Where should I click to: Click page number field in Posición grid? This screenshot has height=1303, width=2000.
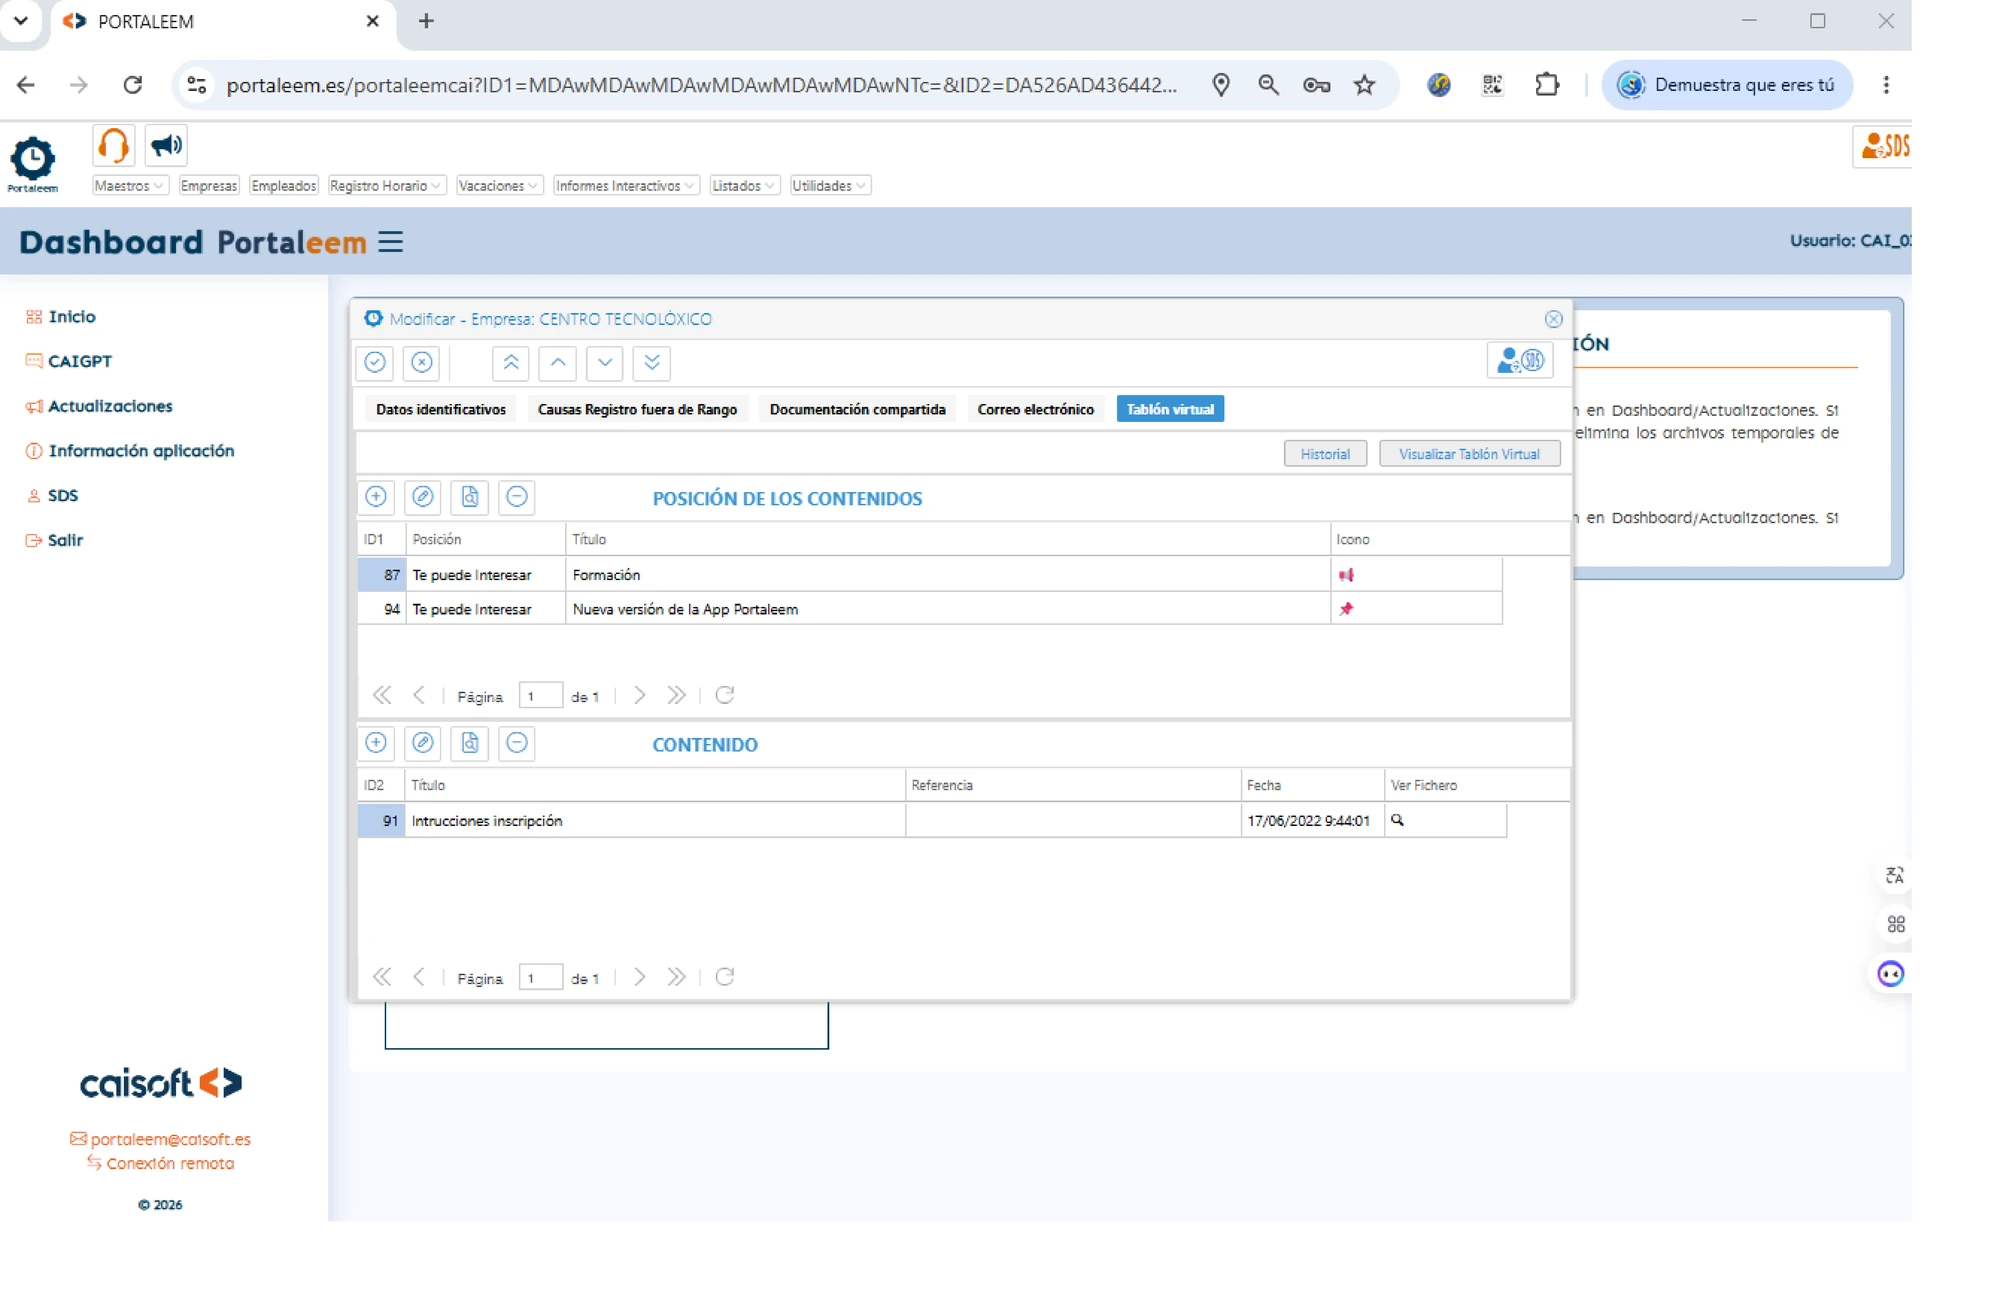pos(540,696)
